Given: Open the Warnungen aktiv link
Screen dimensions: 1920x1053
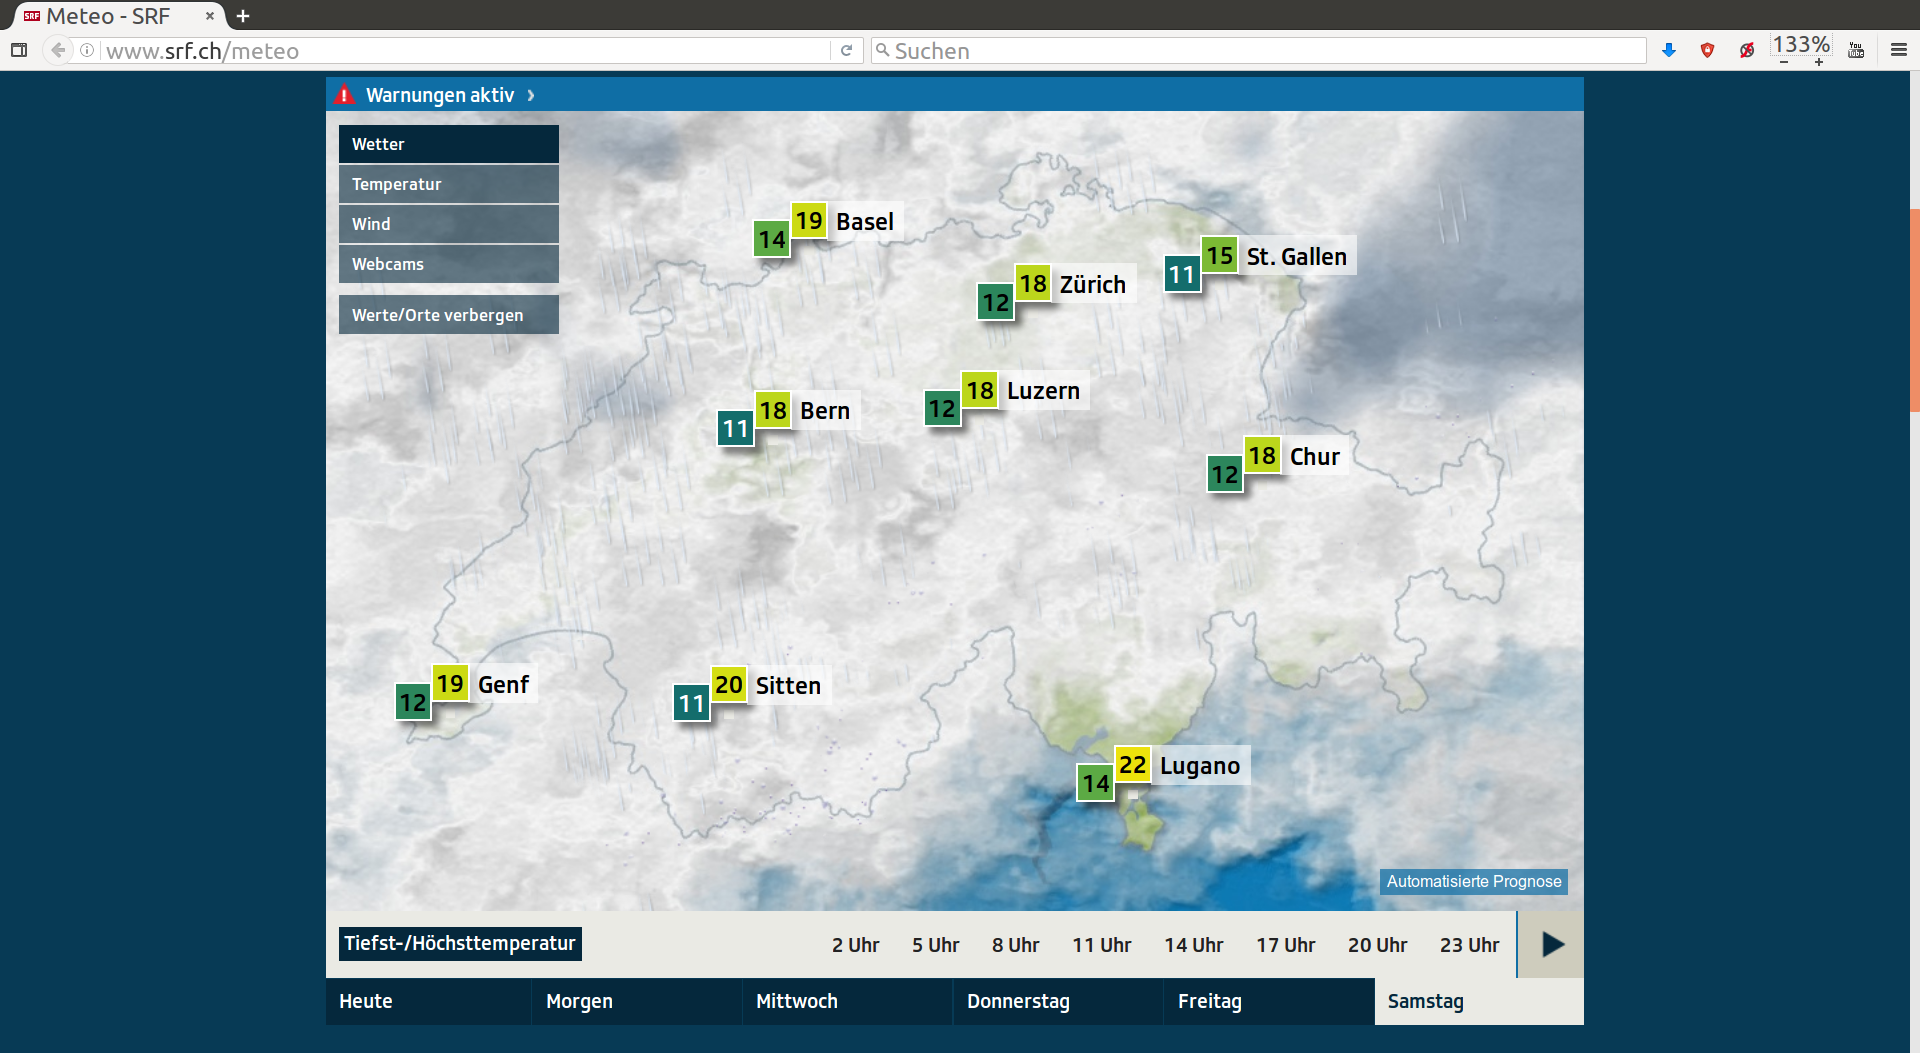Looking at the screenshot, I should [x=440, y=95].
